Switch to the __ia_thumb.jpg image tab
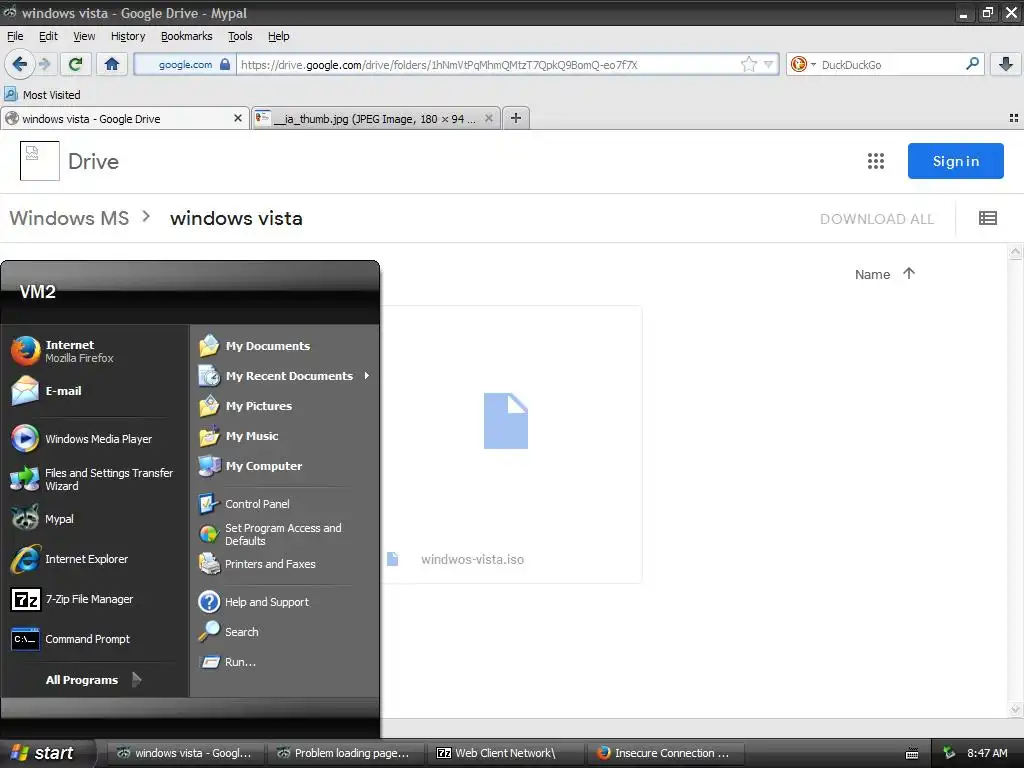The height and width of the screenshot is (768, 1024). pyautogui.click(x=376, y=118)
